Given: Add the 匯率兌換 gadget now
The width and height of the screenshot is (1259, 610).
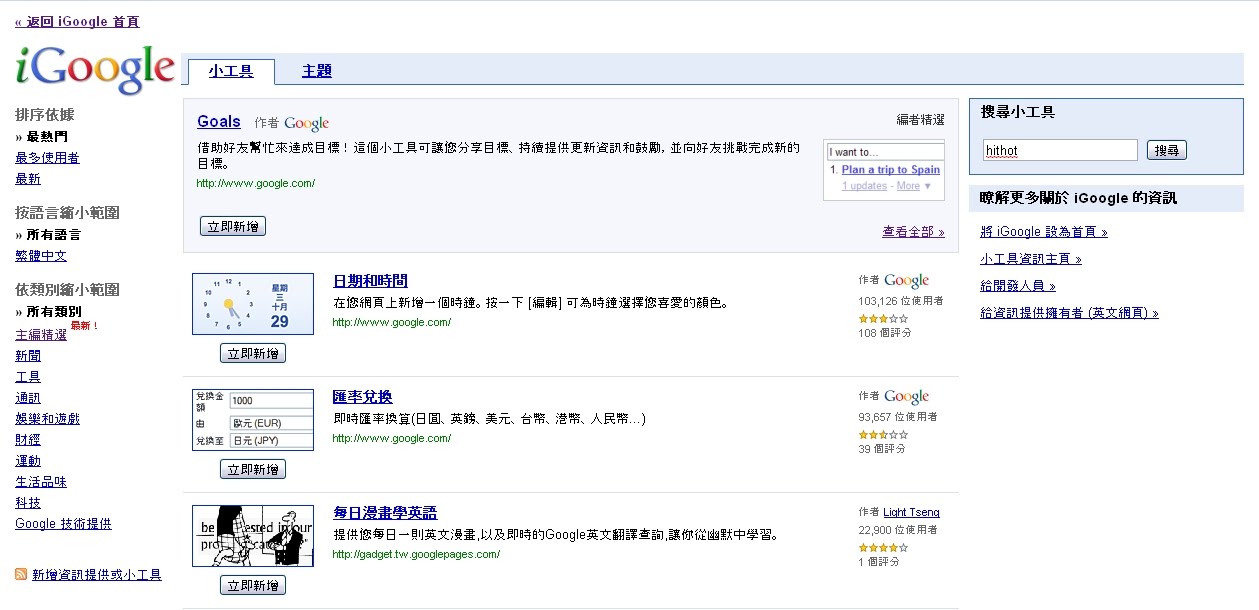Looking at the screenshot, I should coord(253,469).
